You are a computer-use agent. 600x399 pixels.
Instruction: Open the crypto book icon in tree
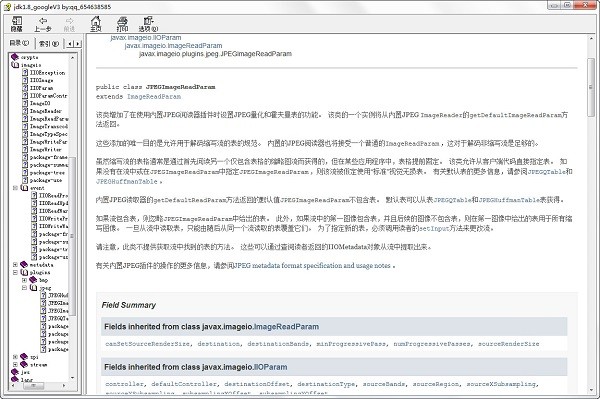(x=15, y=57)
